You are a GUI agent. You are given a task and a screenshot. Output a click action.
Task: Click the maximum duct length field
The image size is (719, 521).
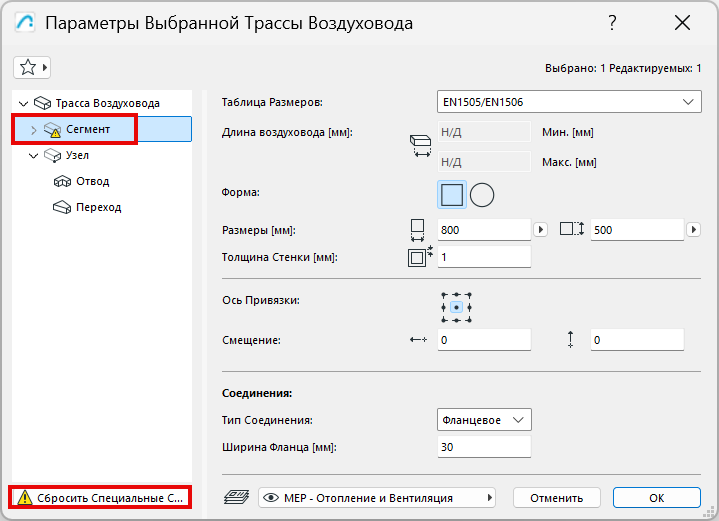pos(484,162)
